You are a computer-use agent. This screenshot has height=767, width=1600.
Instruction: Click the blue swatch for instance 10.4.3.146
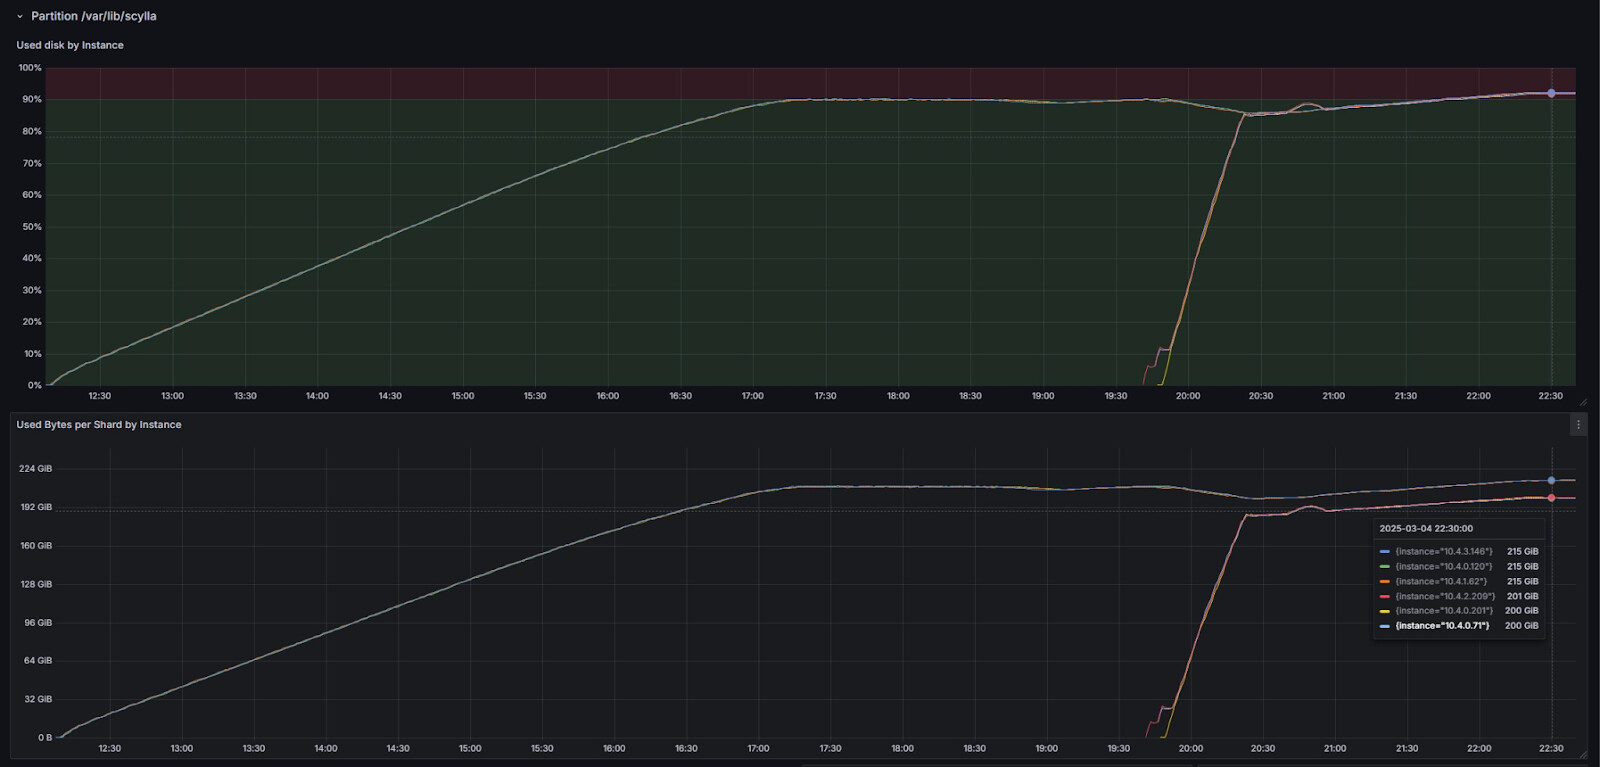click(1385, 551)
